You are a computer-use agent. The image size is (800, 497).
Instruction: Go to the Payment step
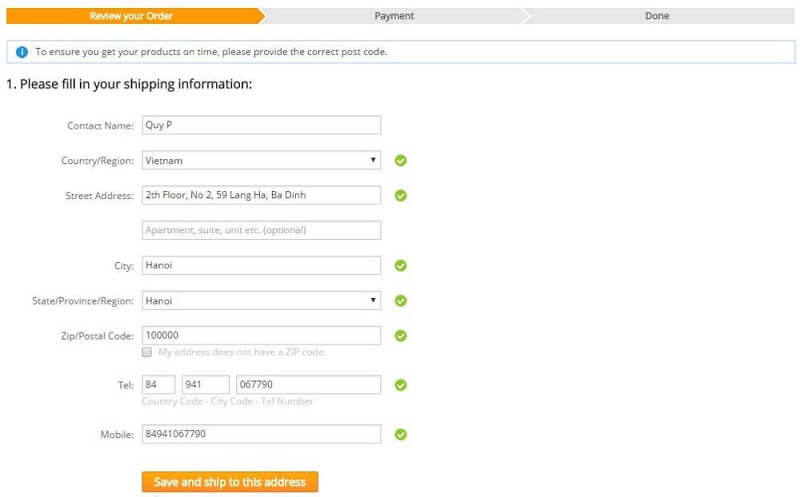point(394,16)
